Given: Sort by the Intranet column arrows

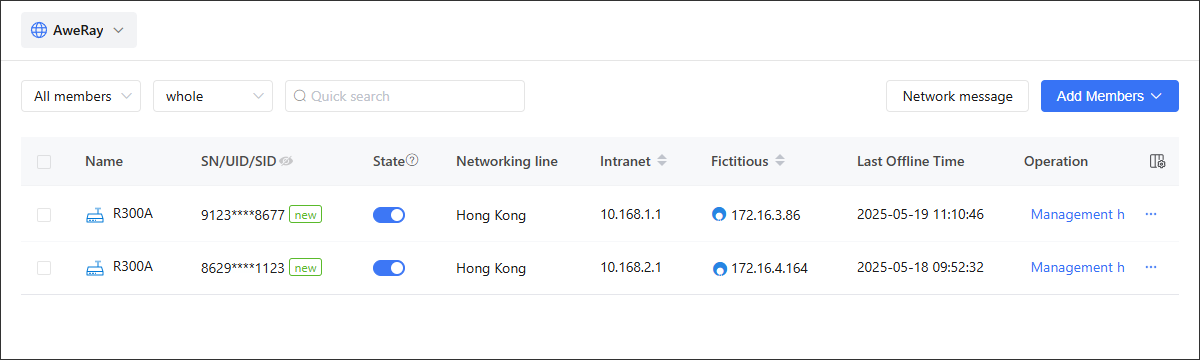Looking at the screenshot, I should (662, 161).
